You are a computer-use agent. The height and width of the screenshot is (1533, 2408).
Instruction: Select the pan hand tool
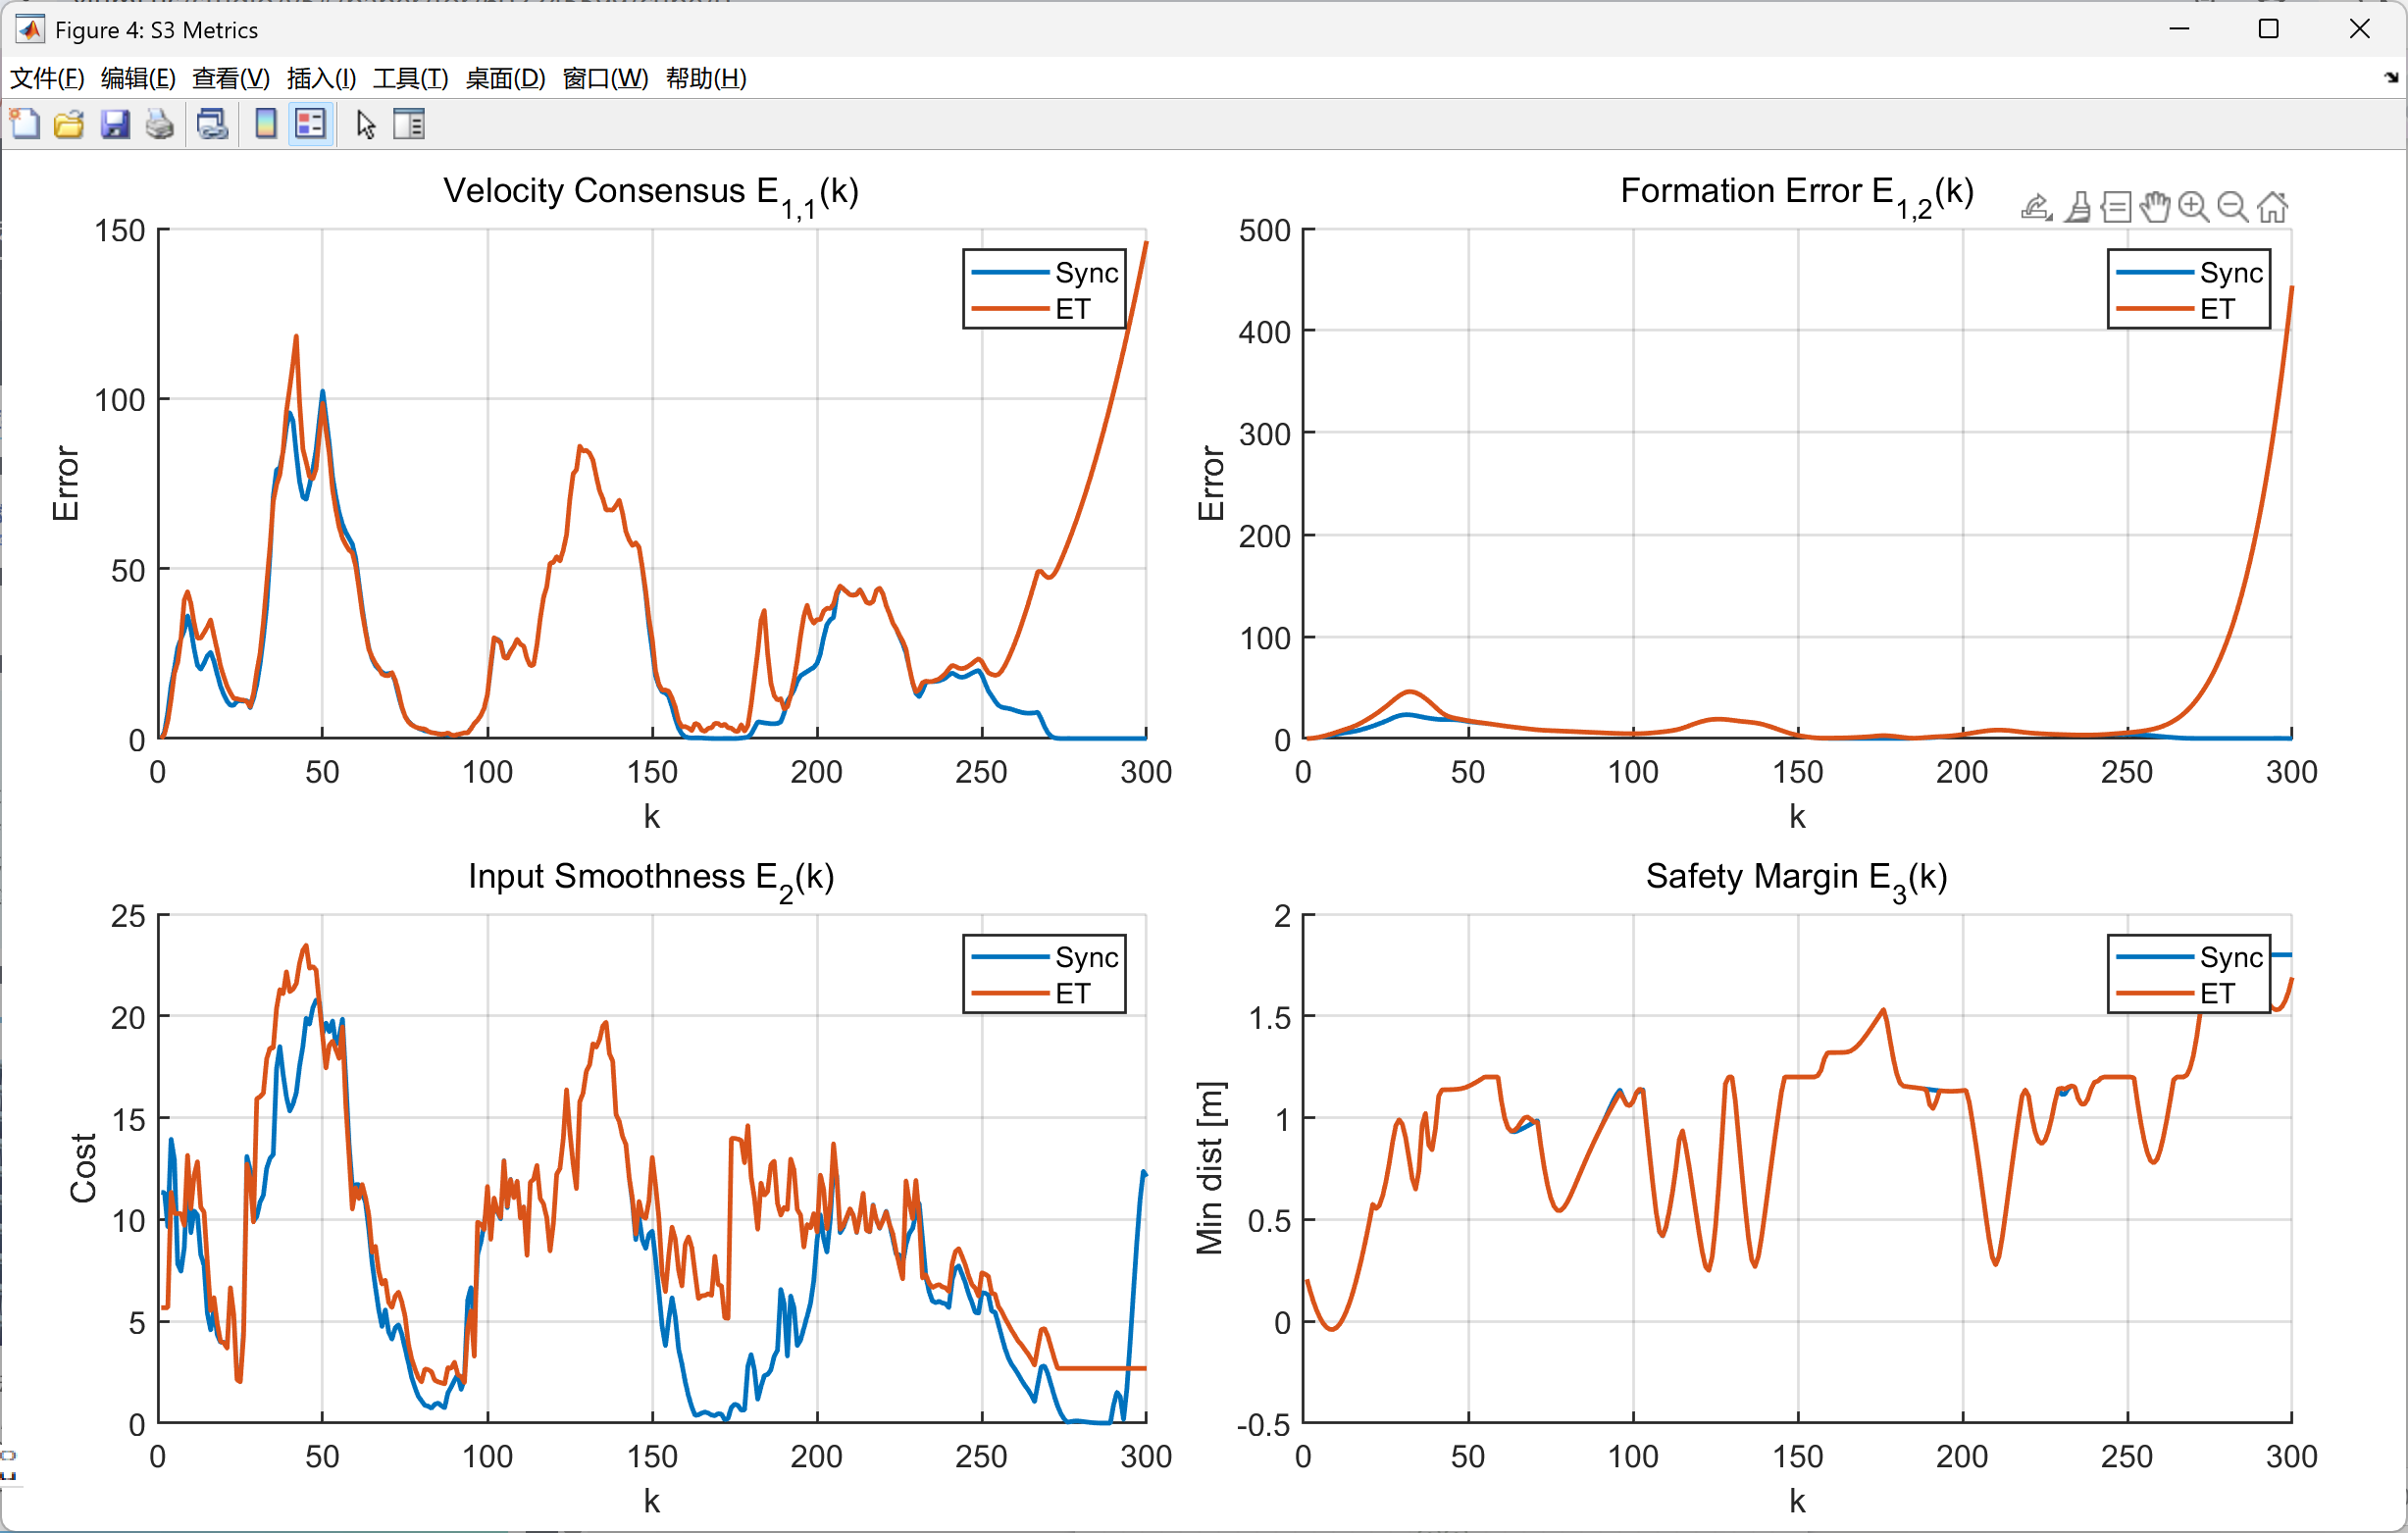(x=2154, y=207)
